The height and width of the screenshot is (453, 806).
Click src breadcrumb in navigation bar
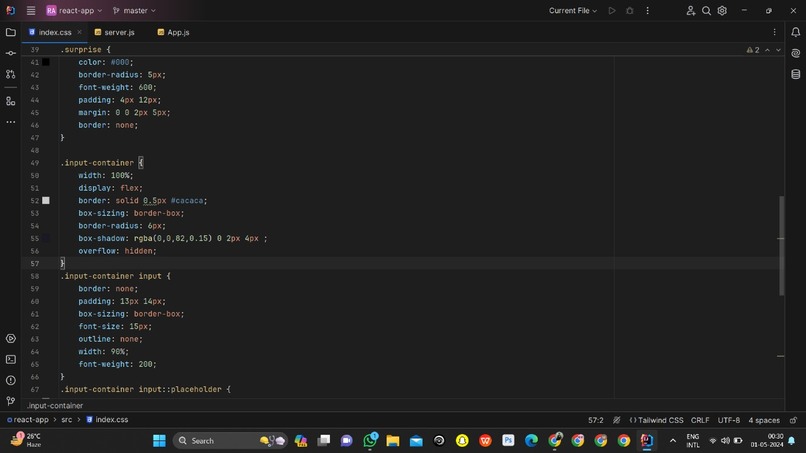click(x=67, y=420)
